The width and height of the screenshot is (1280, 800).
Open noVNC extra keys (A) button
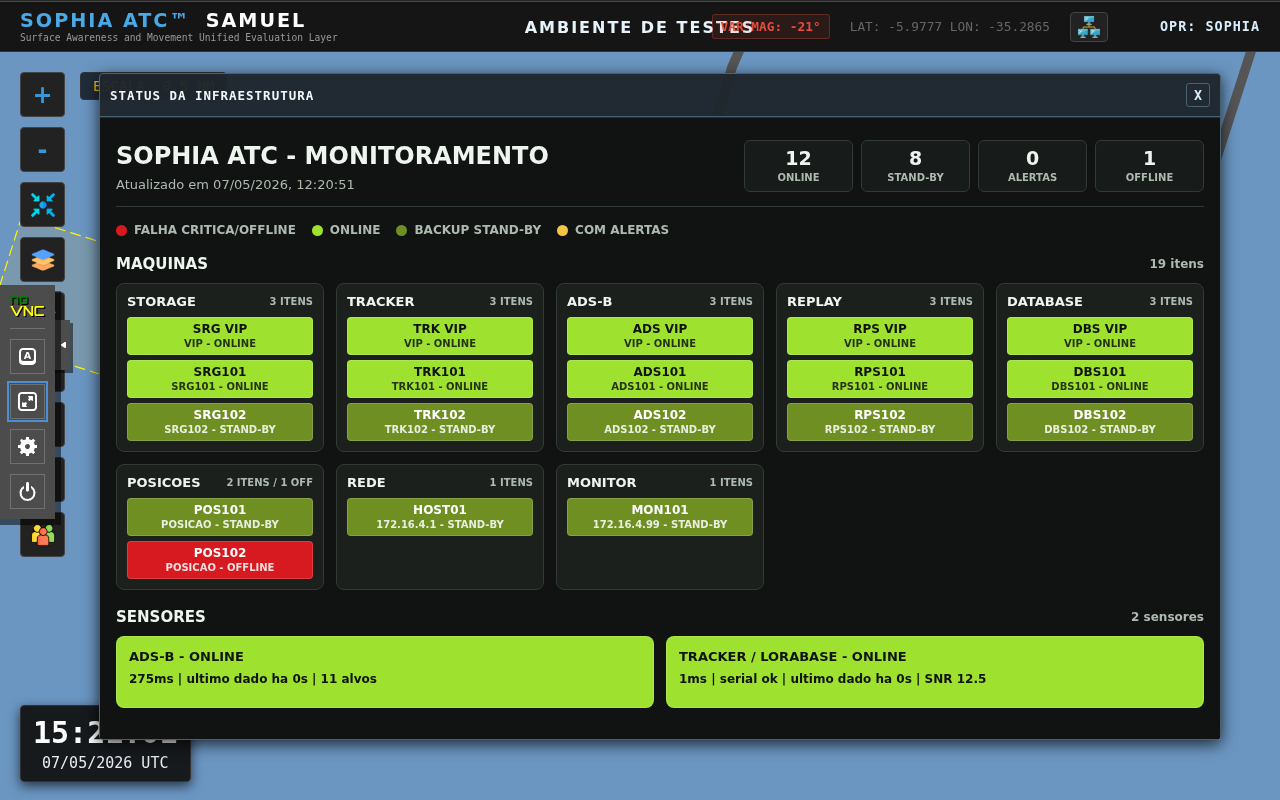27,356
